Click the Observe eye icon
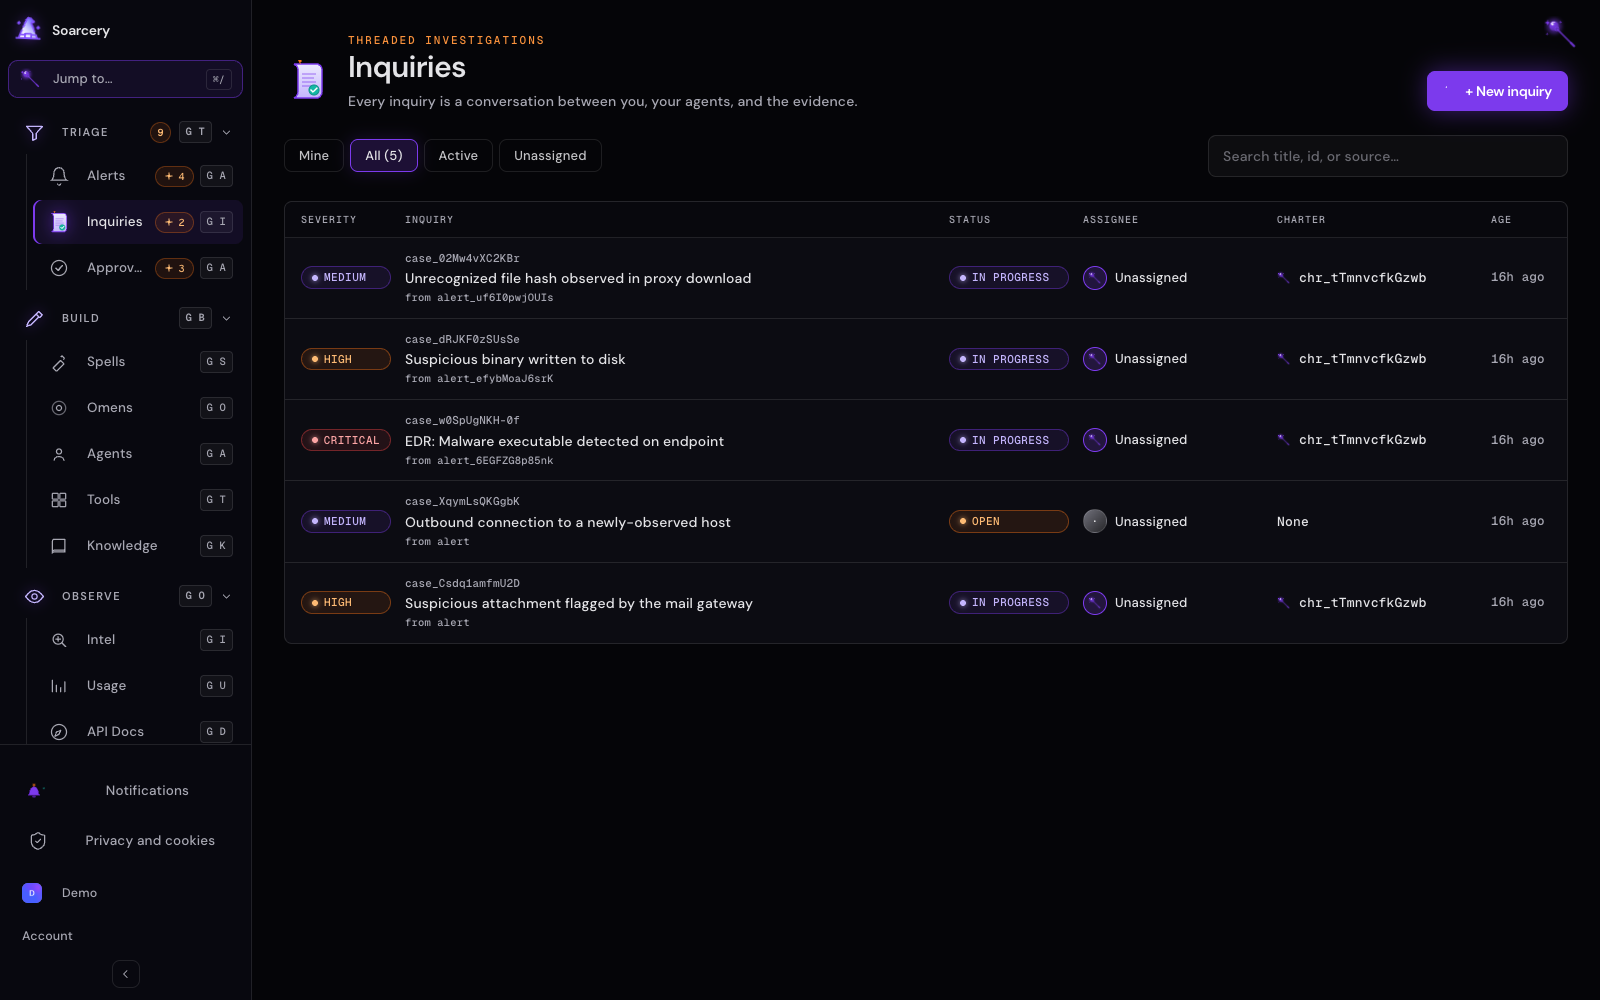The image size is (1600, 1000). click(34, 596)
